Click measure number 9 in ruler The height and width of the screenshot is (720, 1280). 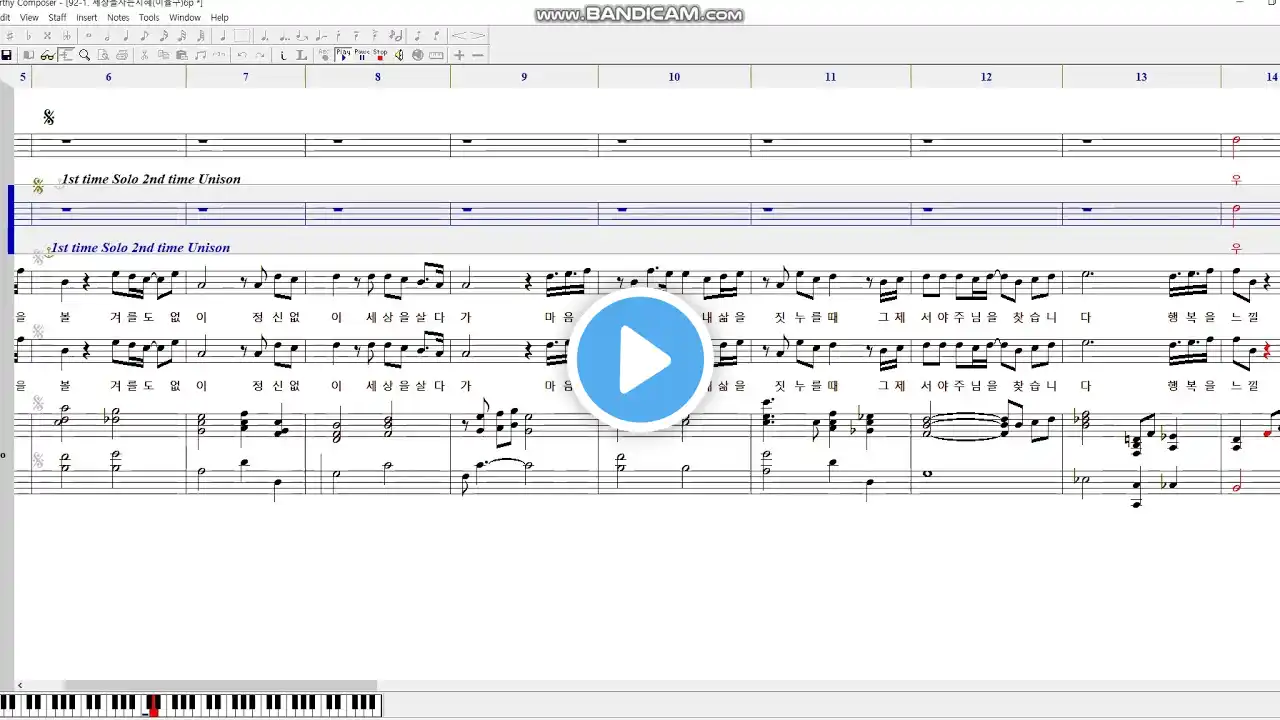[524, 77]
